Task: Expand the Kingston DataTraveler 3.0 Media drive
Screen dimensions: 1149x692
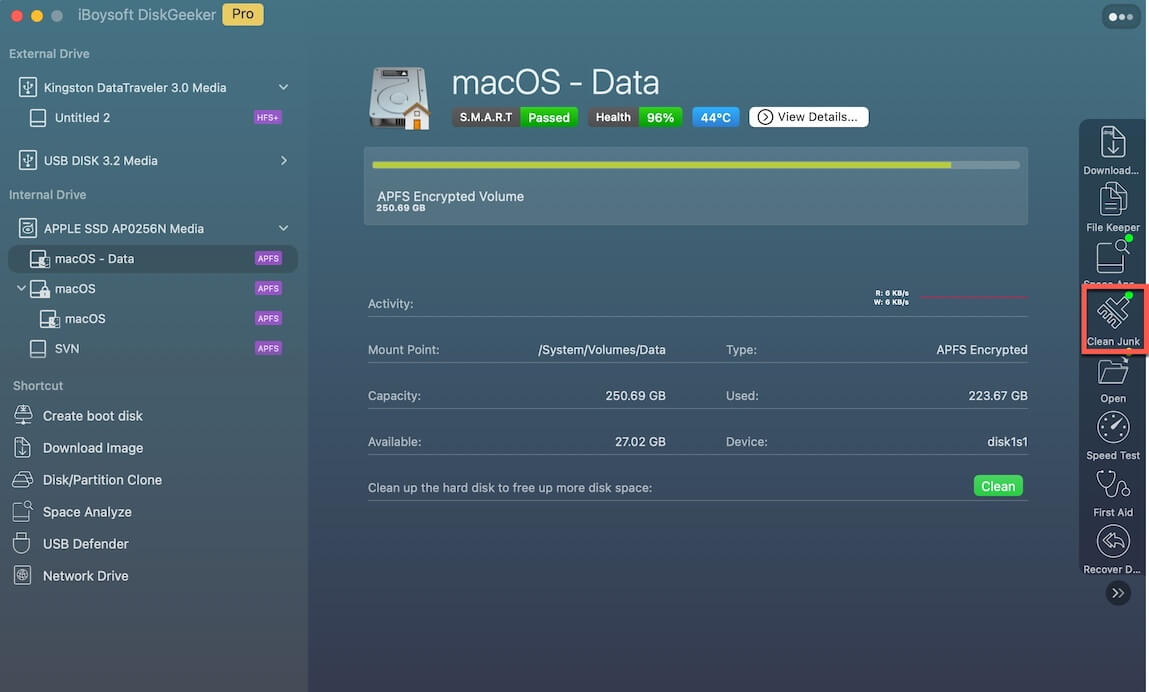Action: click(283, 87)
